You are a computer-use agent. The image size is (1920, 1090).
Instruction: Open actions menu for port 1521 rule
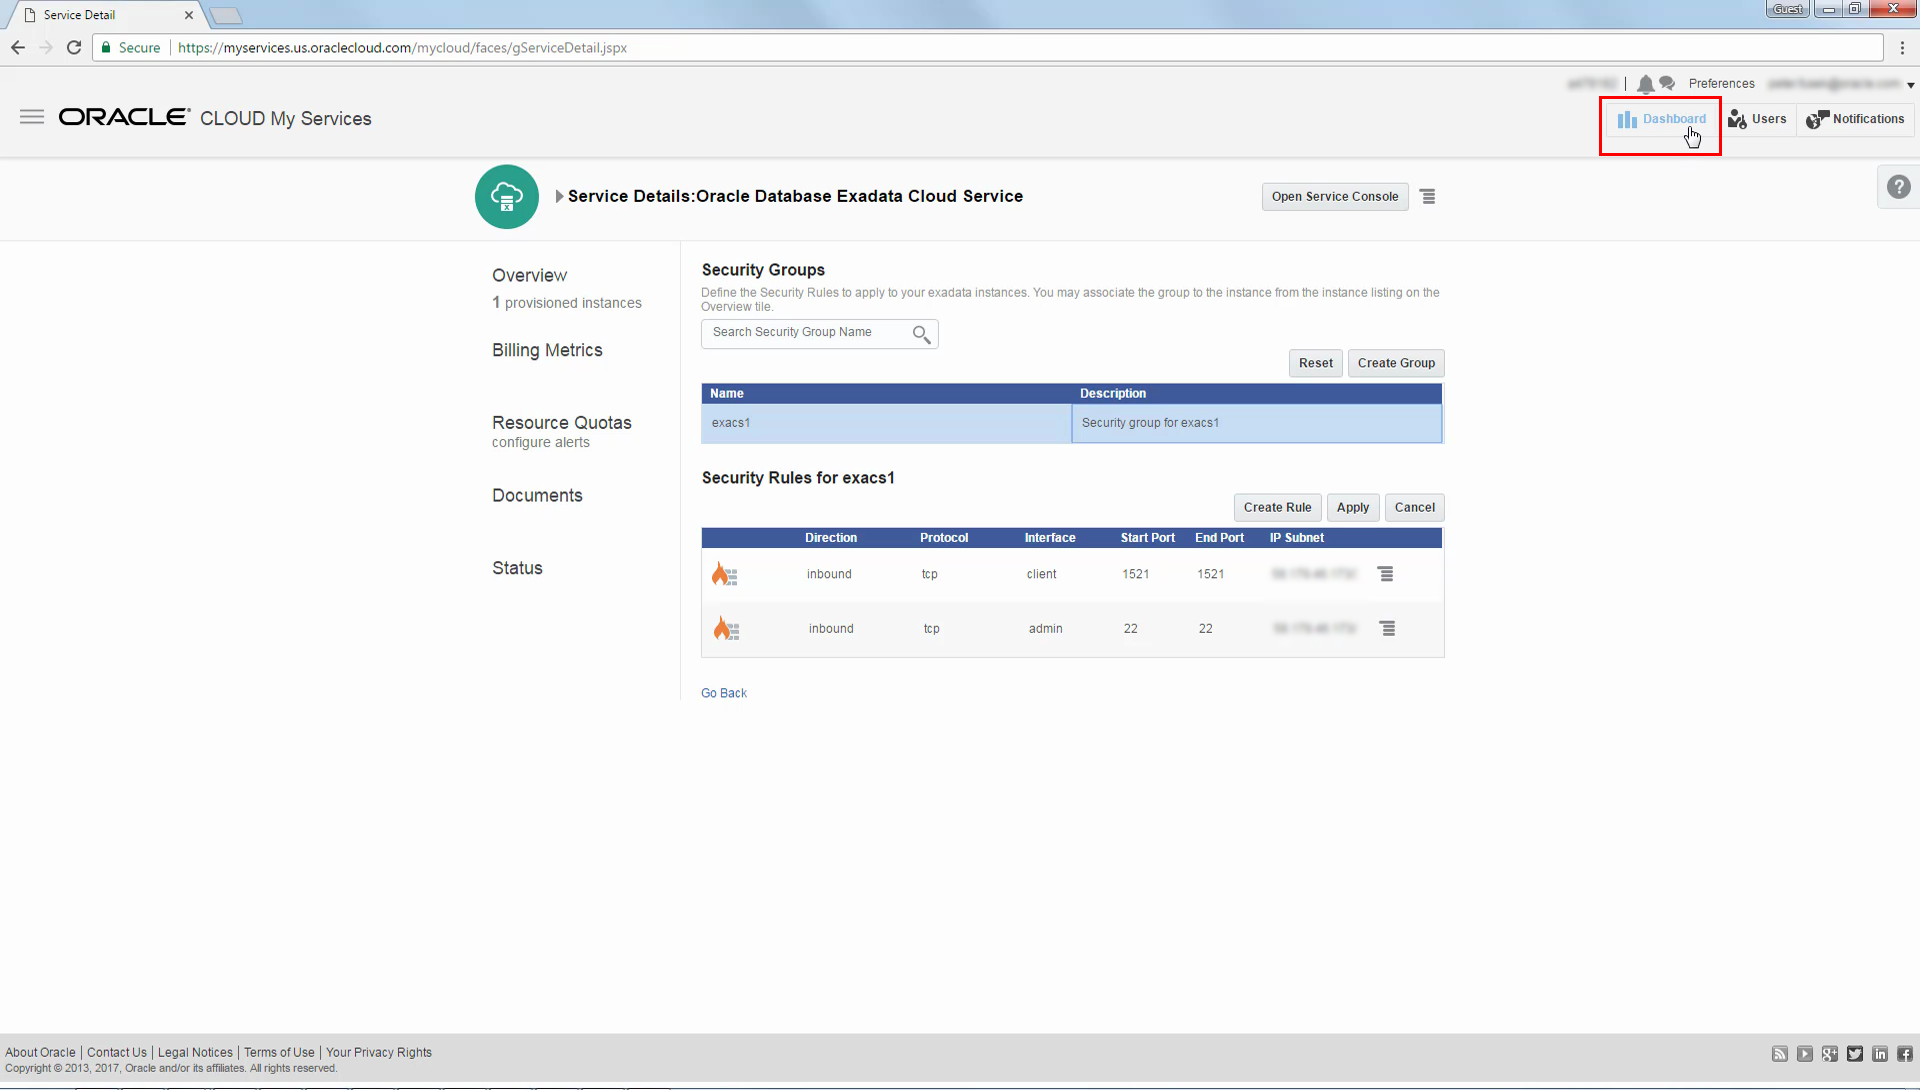pyautogui.click(x=1385, y=574)
